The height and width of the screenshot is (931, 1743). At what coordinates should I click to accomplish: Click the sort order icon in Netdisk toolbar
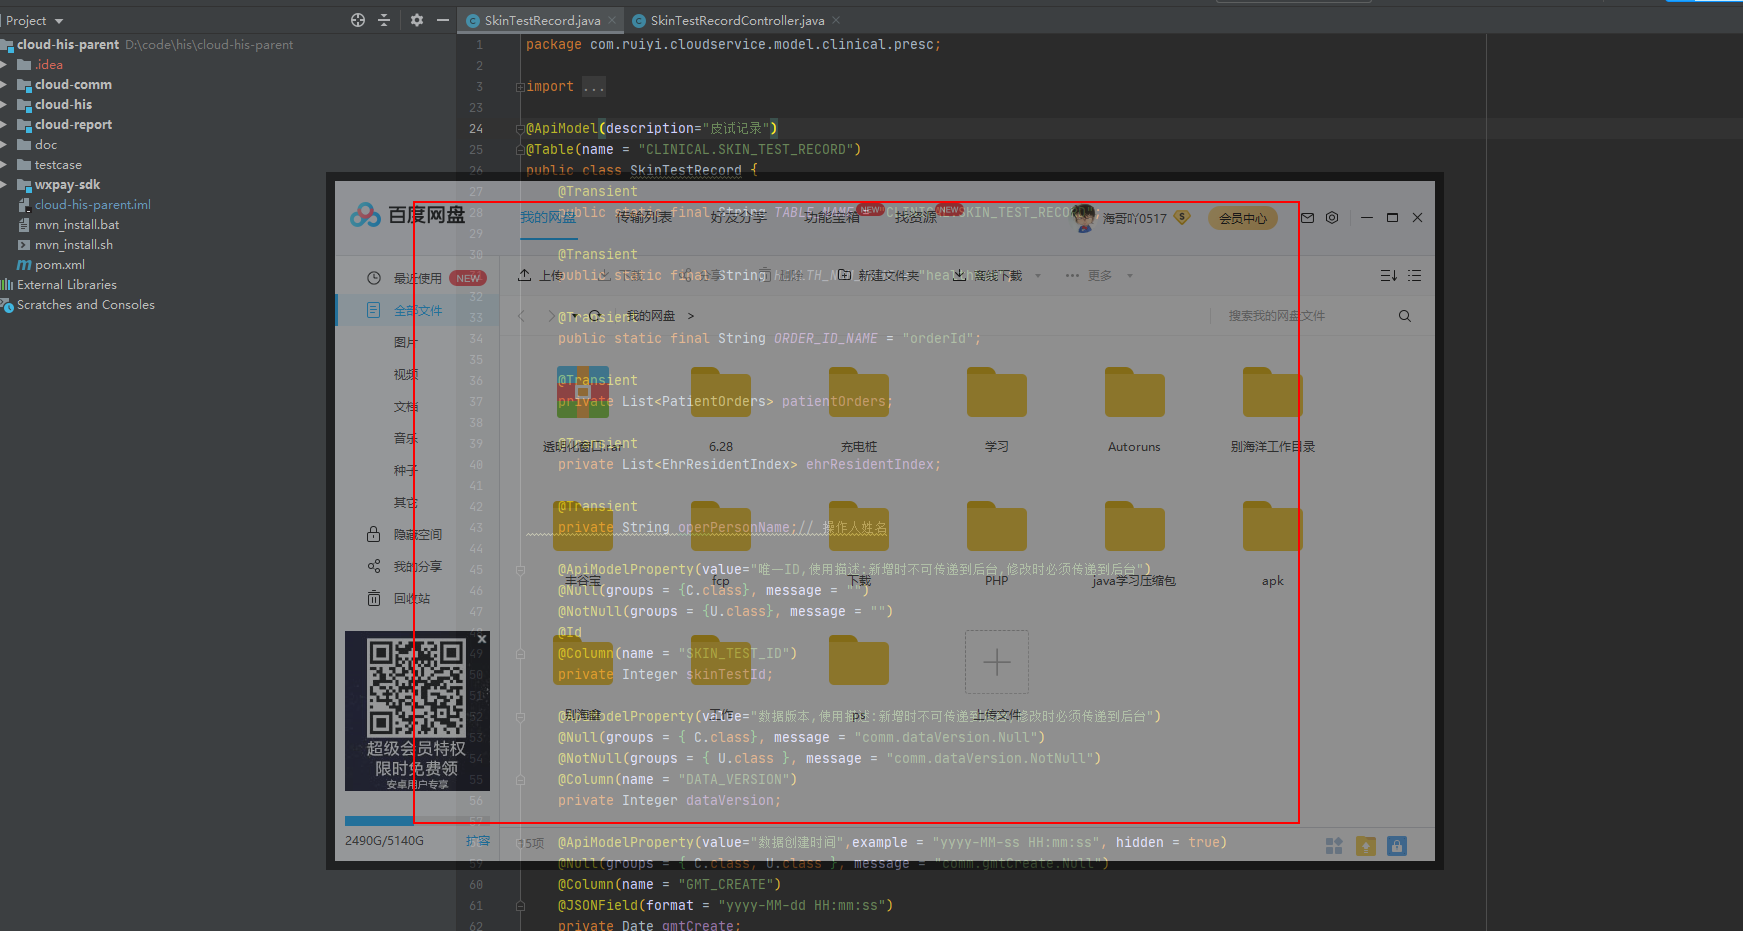point(1388,276)
